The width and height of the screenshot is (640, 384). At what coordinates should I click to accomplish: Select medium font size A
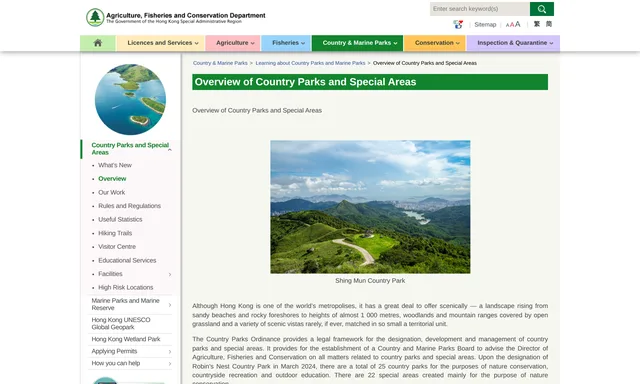click(x=512, y=25)
